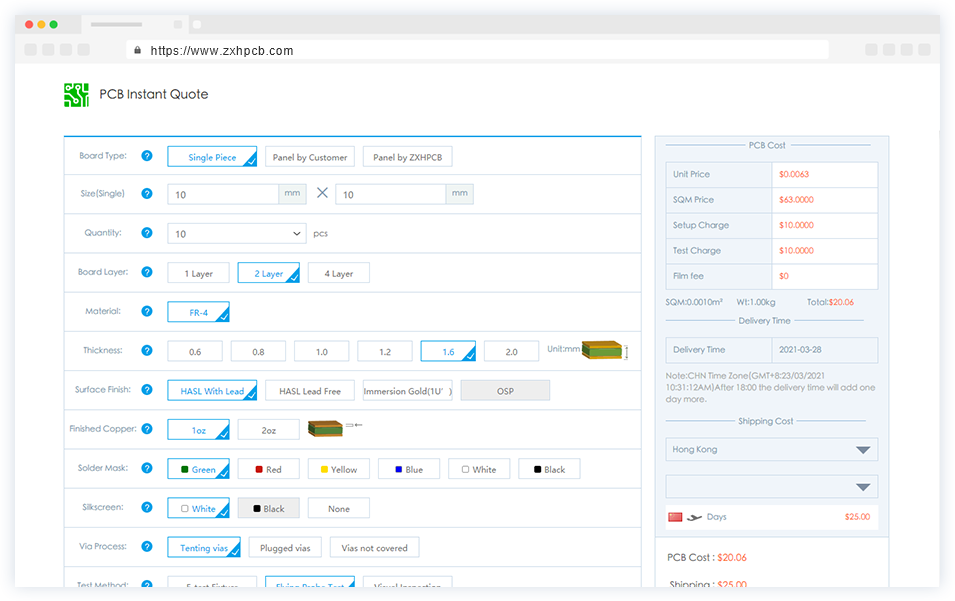Click the padlock icon in address bar
Screen dimensions: 955x601
pos(138,50)
